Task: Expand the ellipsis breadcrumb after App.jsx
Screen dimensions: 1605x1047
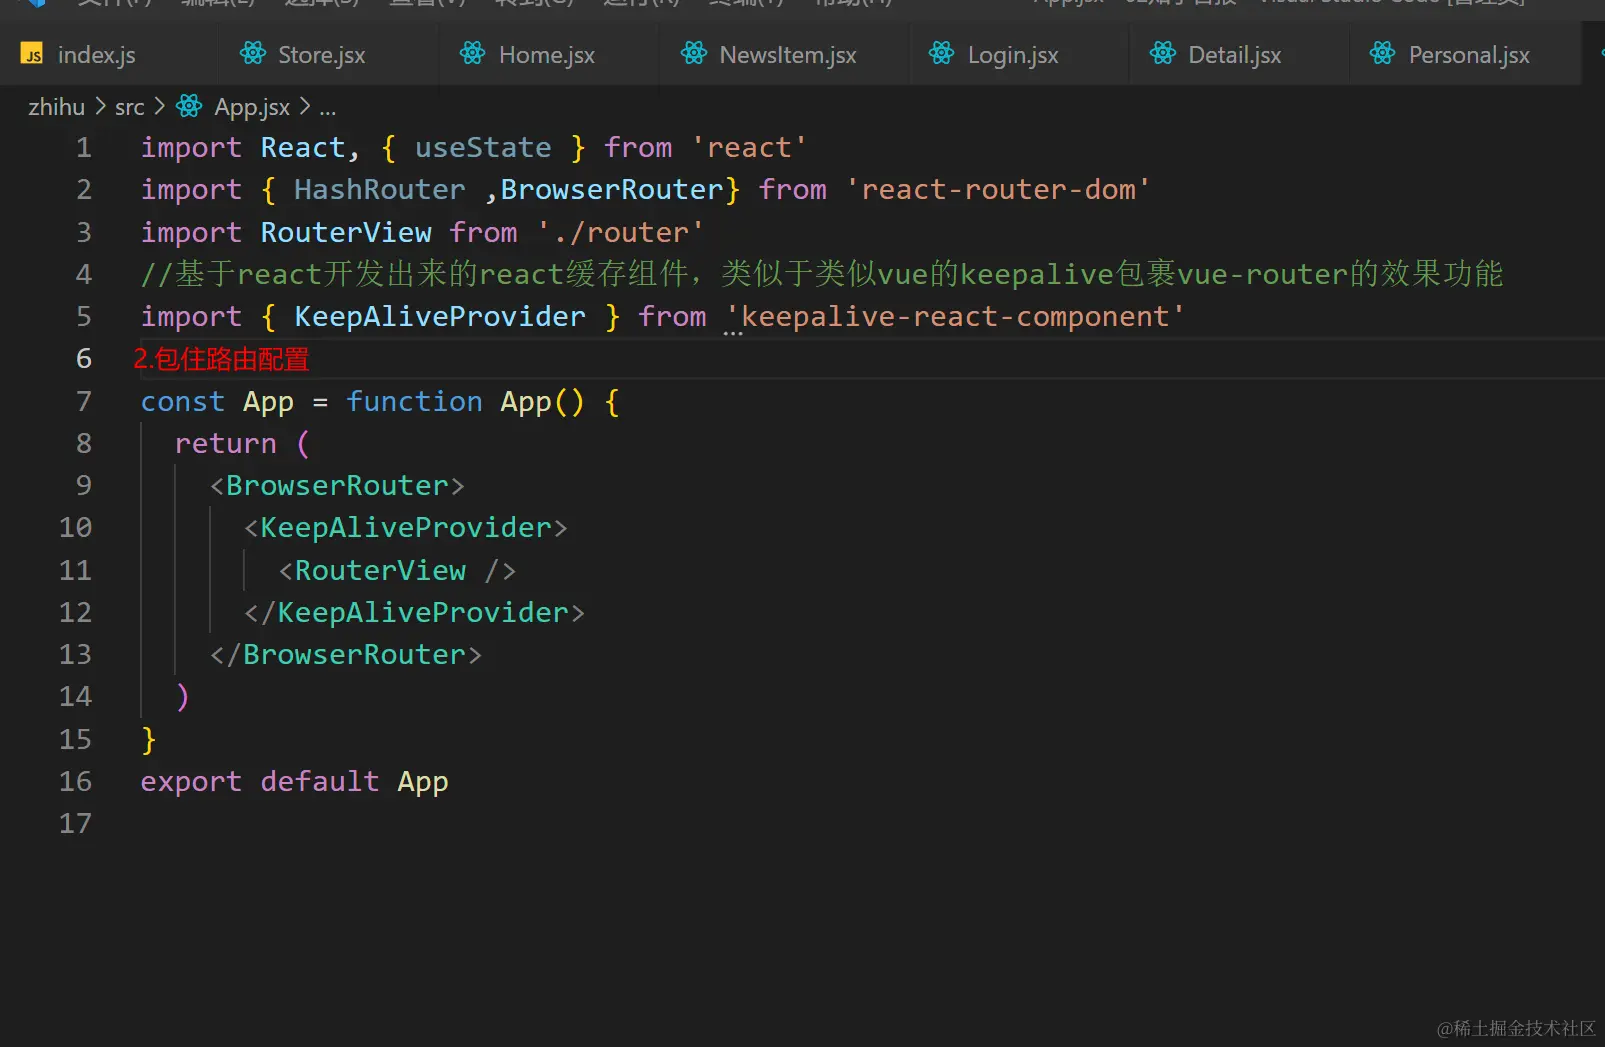Action: 328,108
